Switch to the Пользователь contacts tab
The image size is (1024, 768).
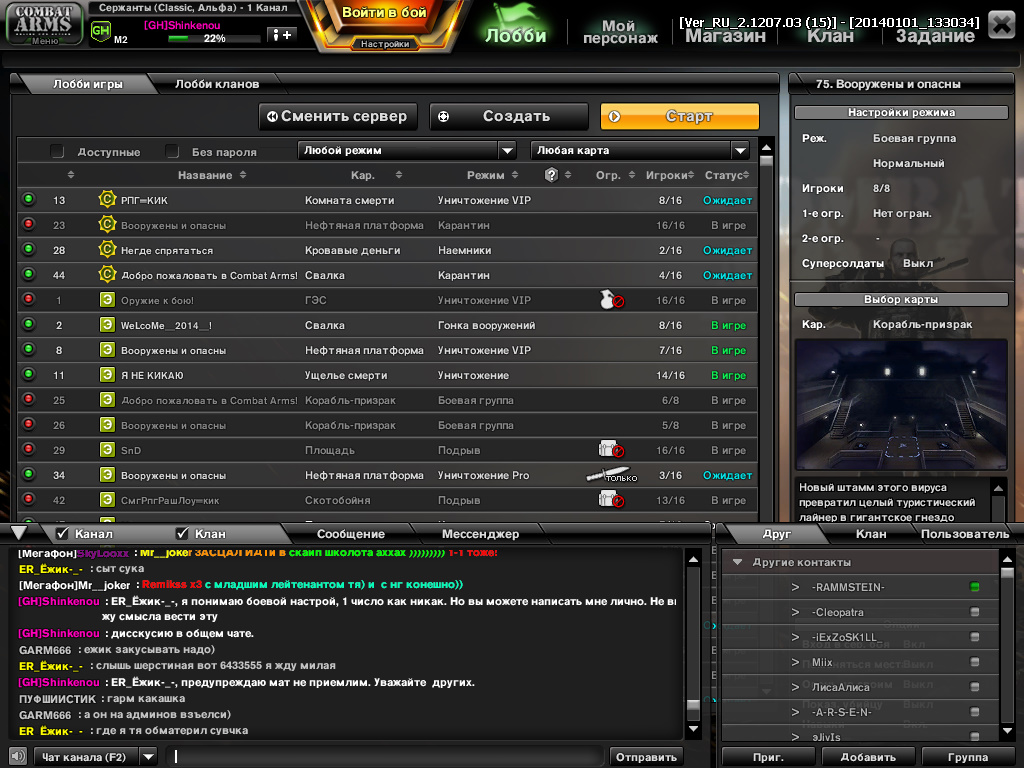pyautogui.click(x=965, y=534)
